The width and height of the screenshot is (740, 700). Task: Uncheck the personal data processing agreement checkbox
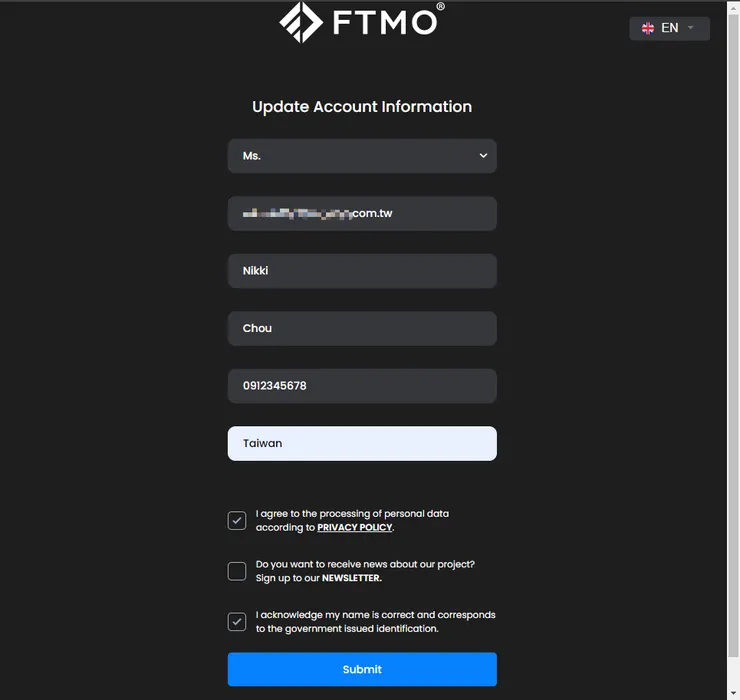[237, 520]
